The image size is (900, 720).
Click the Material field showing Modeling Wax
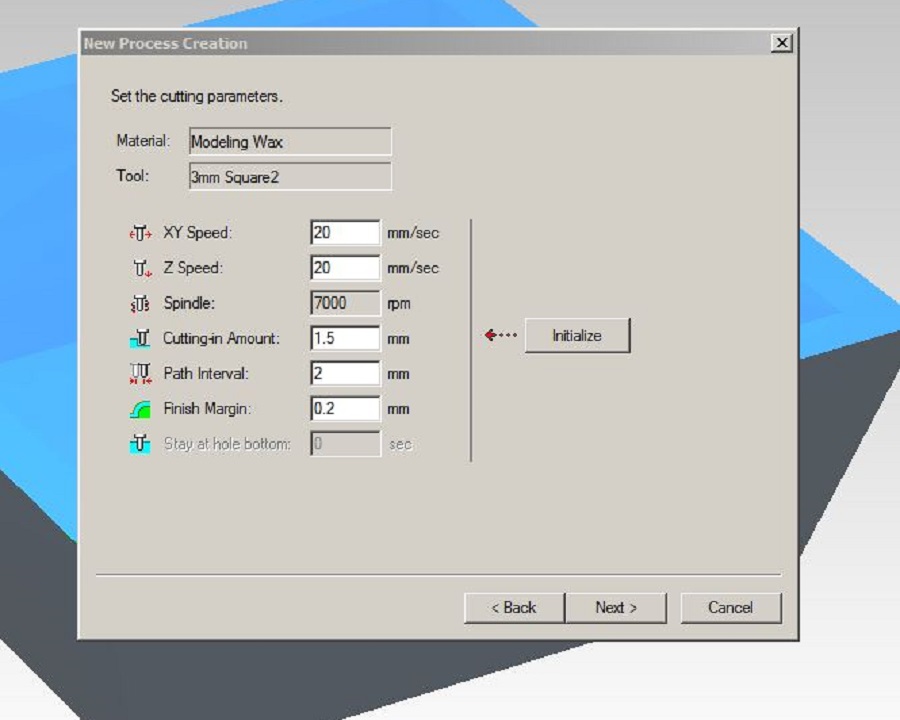[x=290, y=141]
